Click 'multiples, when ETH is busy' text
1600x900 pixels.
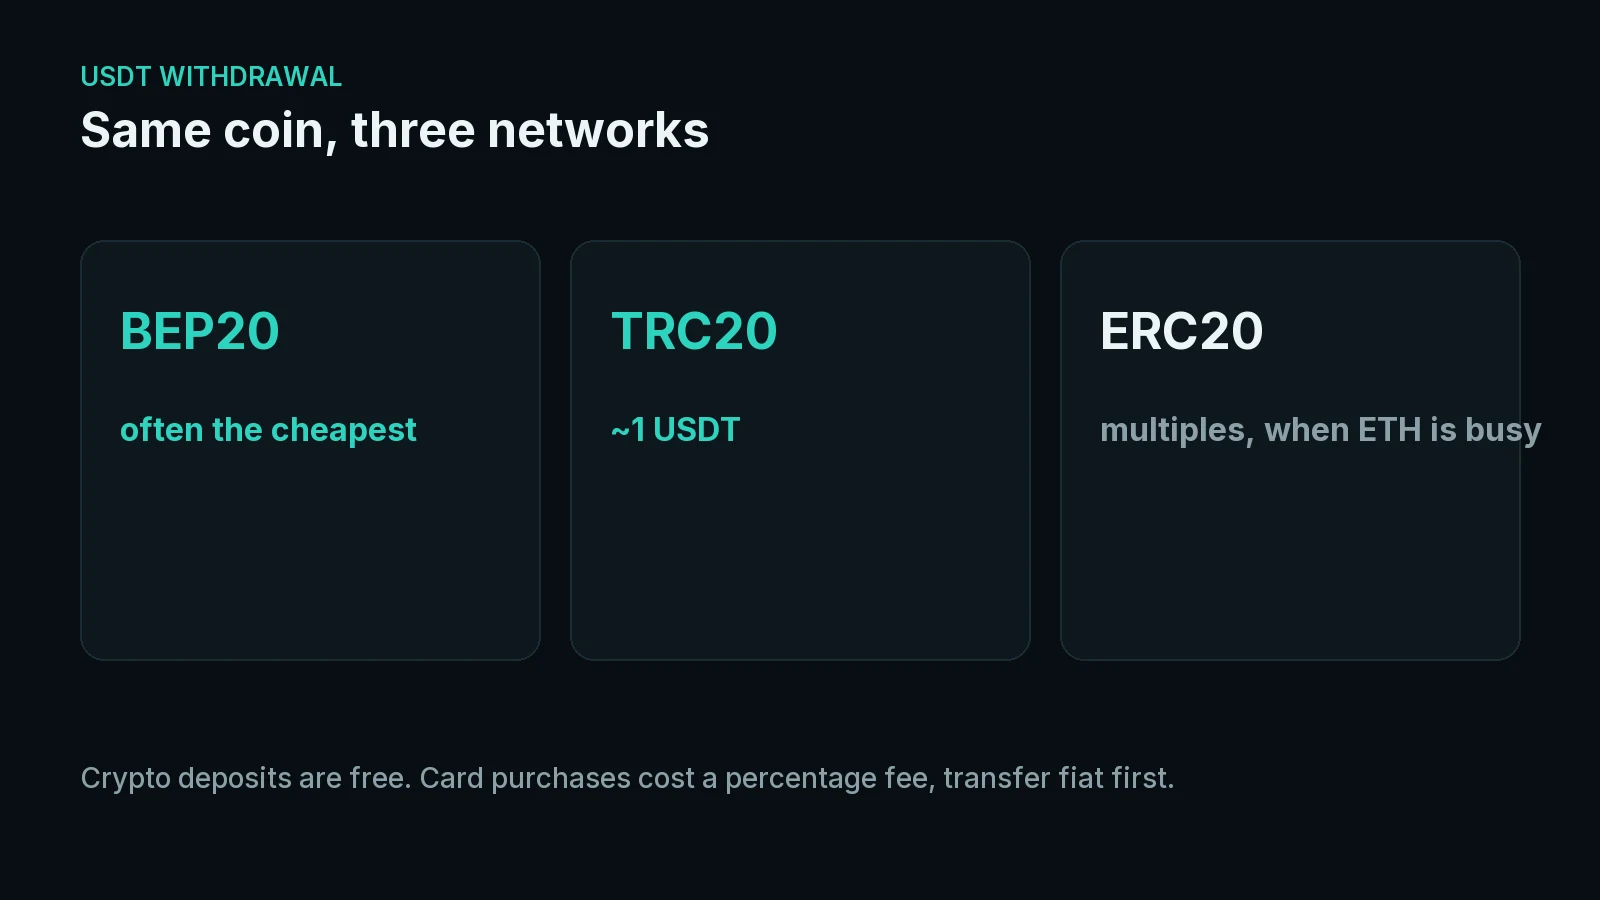(x=1320, y=430)
